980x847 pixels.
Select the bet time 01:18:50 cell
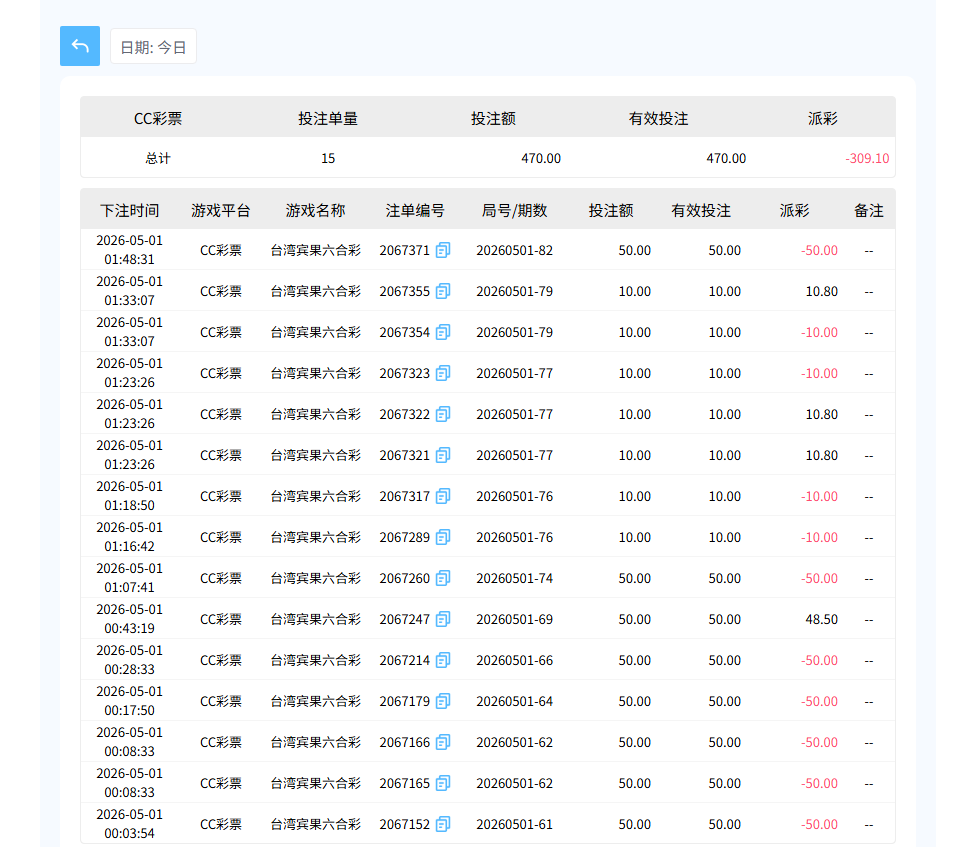[129, 496]
